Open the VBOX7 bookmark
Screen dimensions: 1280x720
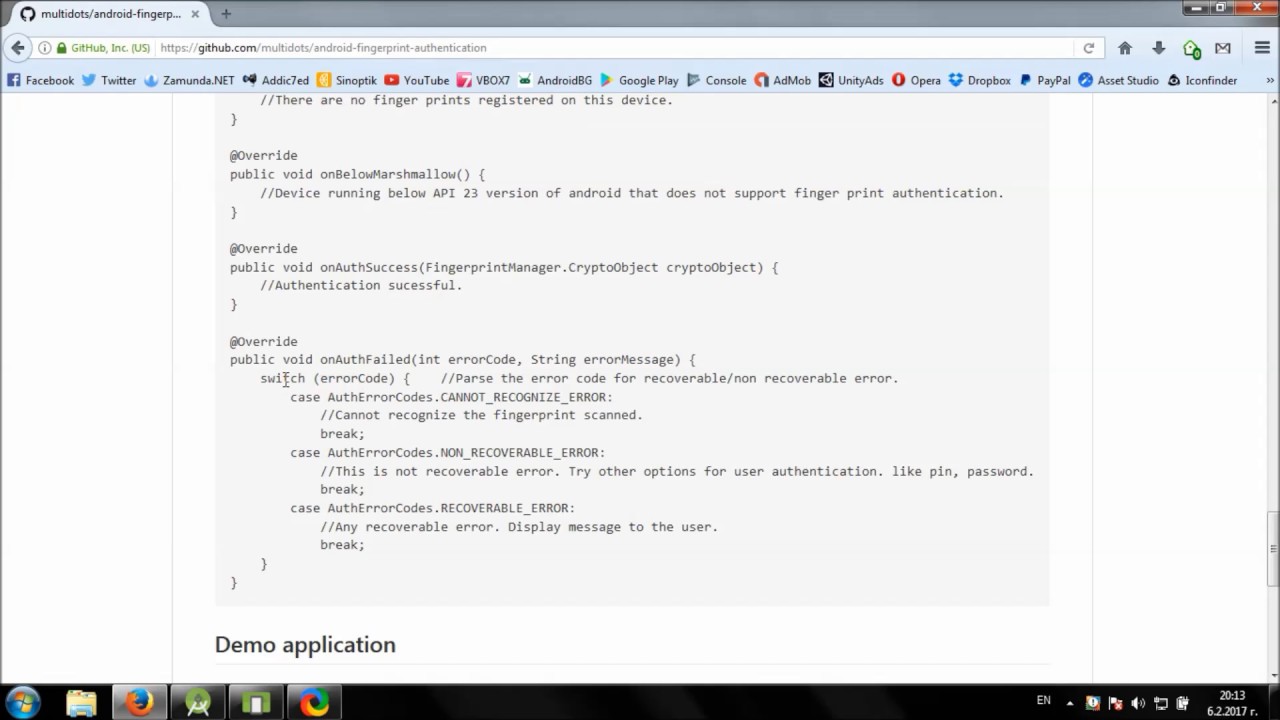coord(483,80)
